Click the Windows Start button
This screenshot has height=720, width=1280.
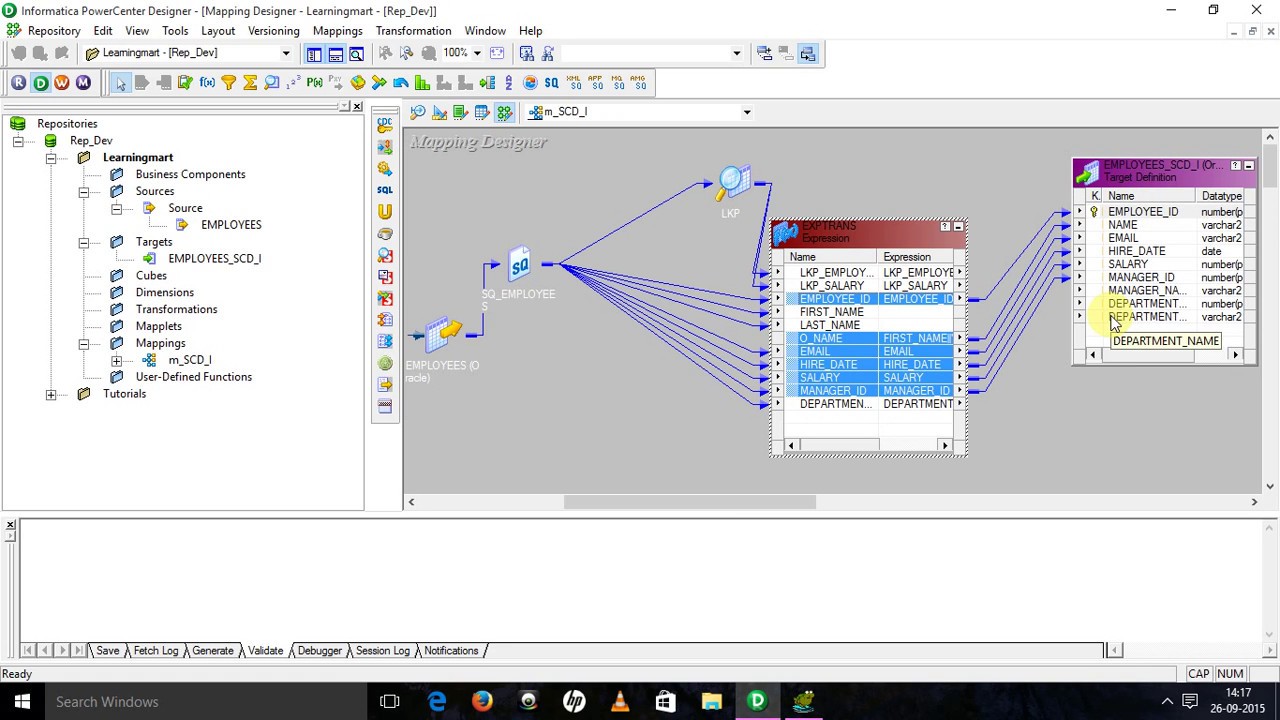(22, 702)
